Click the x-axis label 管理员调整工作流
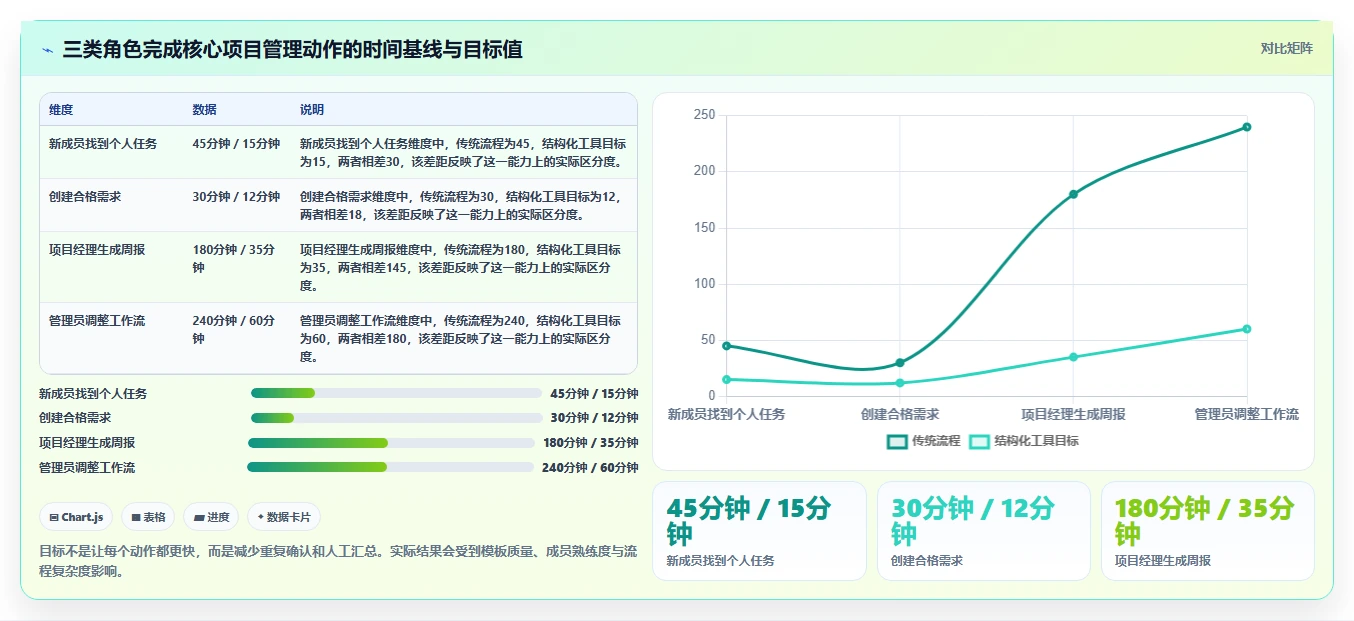 [1247, 414]
